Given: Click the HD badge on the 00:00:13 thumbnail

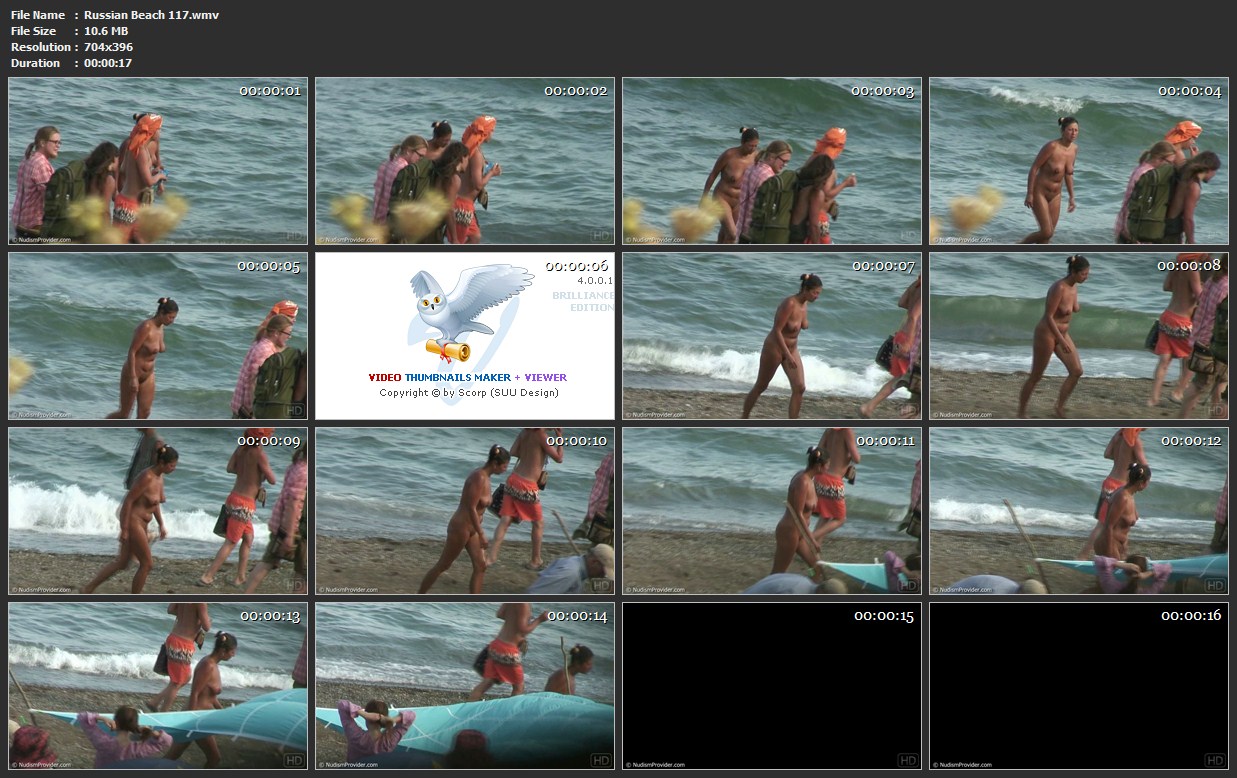Looking at the screenshot, I should pyautogui.click(x=293, y=761).
